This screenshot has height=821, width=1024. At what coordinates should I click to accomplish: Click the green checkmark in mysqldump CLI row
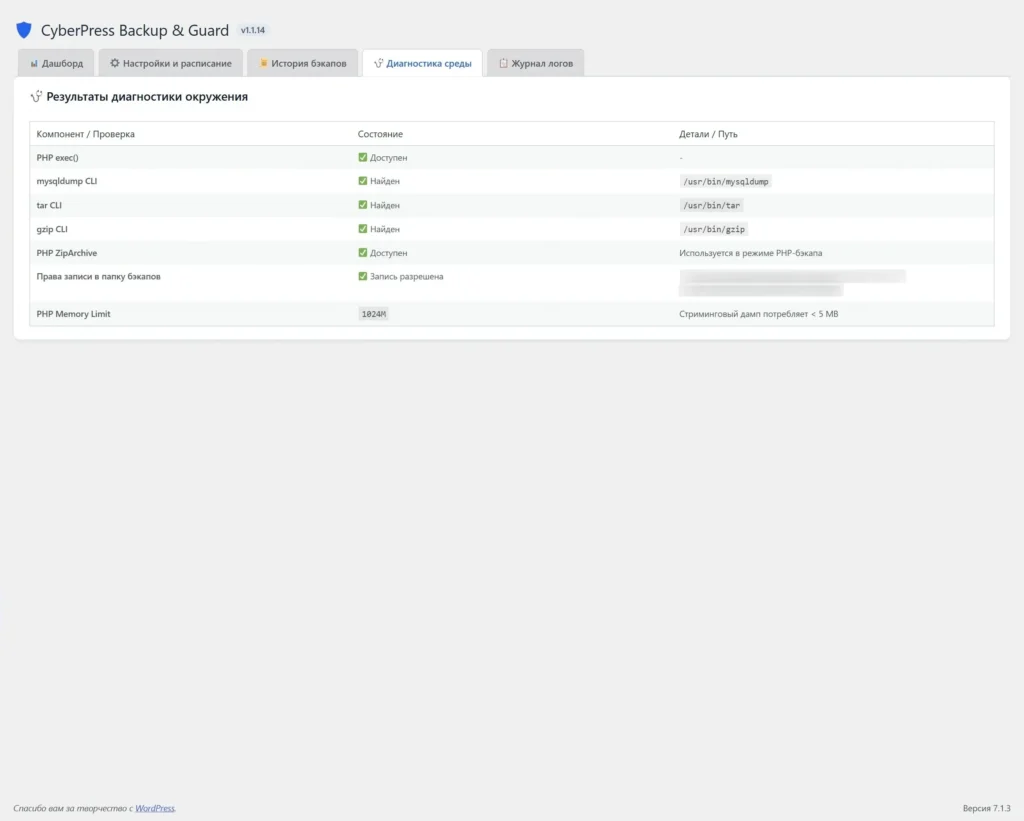pyautogui.click(x=362, y=181)
